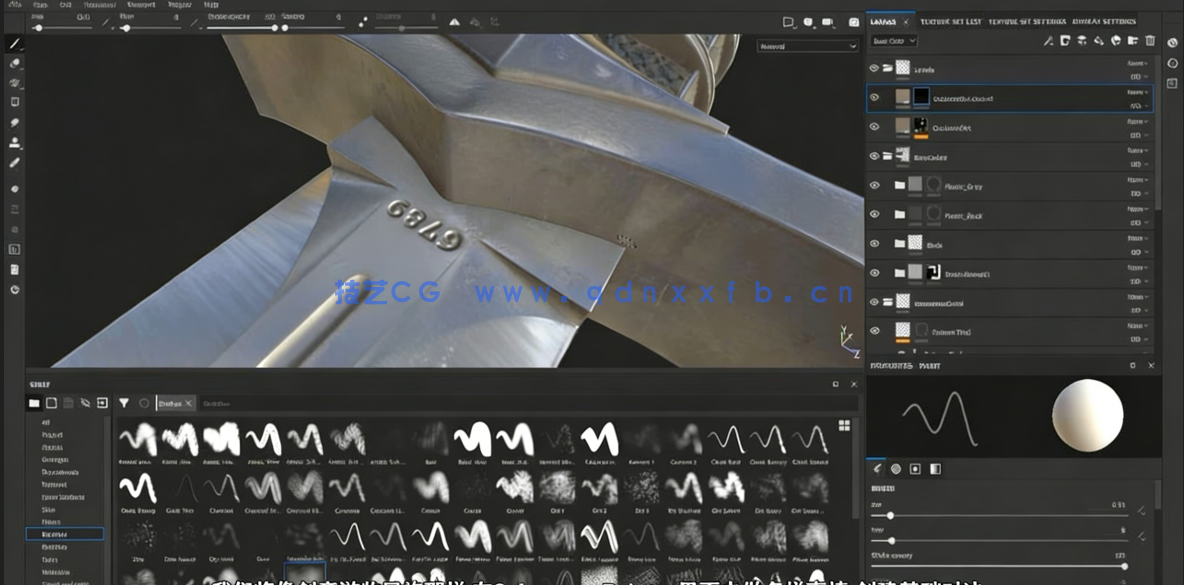This screenshot has width=1184, height=585.
Task: Open the blending mode dropdown in the viewport corner
Action: tap(808, 45)
